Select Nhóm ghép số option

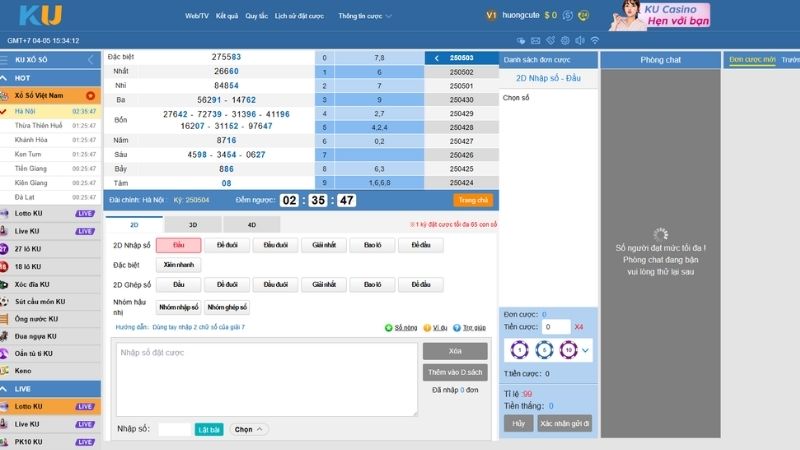pyautogui.click(x=227, y=307)
